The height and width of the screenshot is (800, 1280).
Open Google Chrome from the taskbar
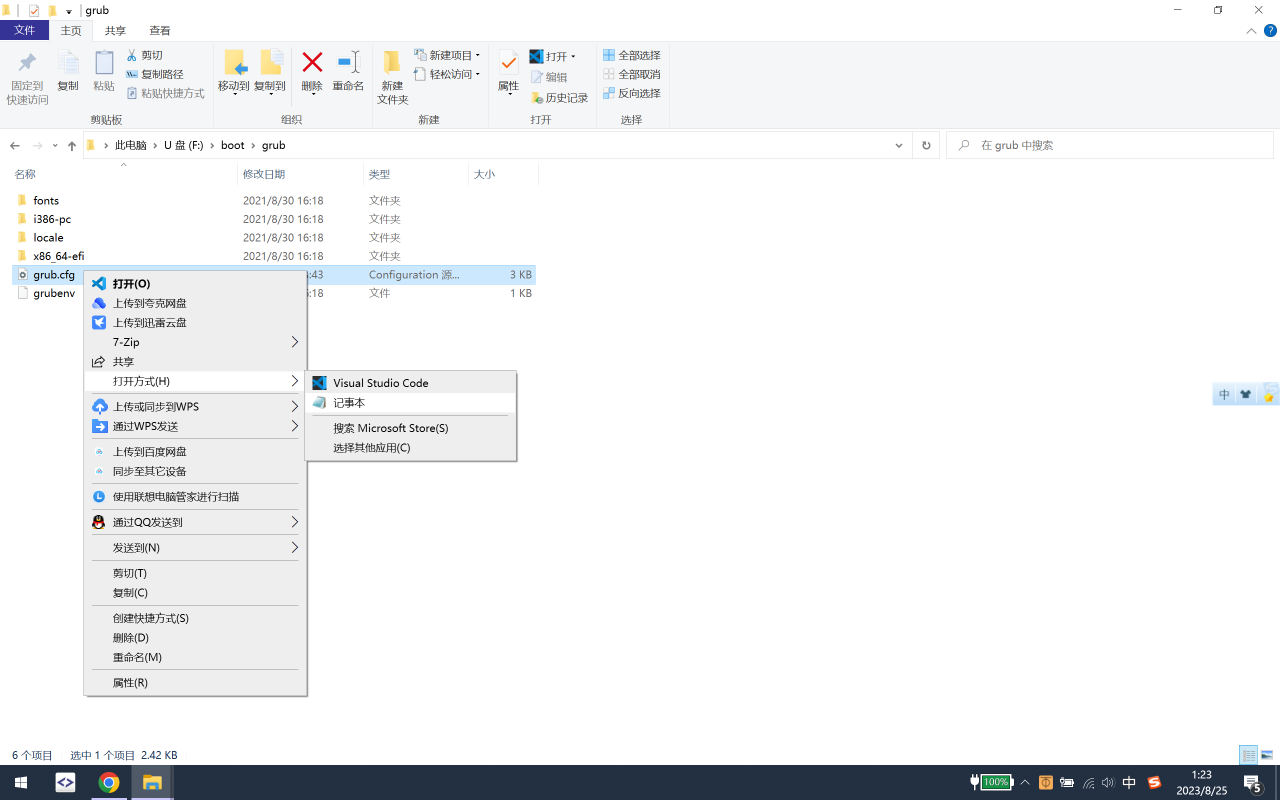tap(109, 782)
